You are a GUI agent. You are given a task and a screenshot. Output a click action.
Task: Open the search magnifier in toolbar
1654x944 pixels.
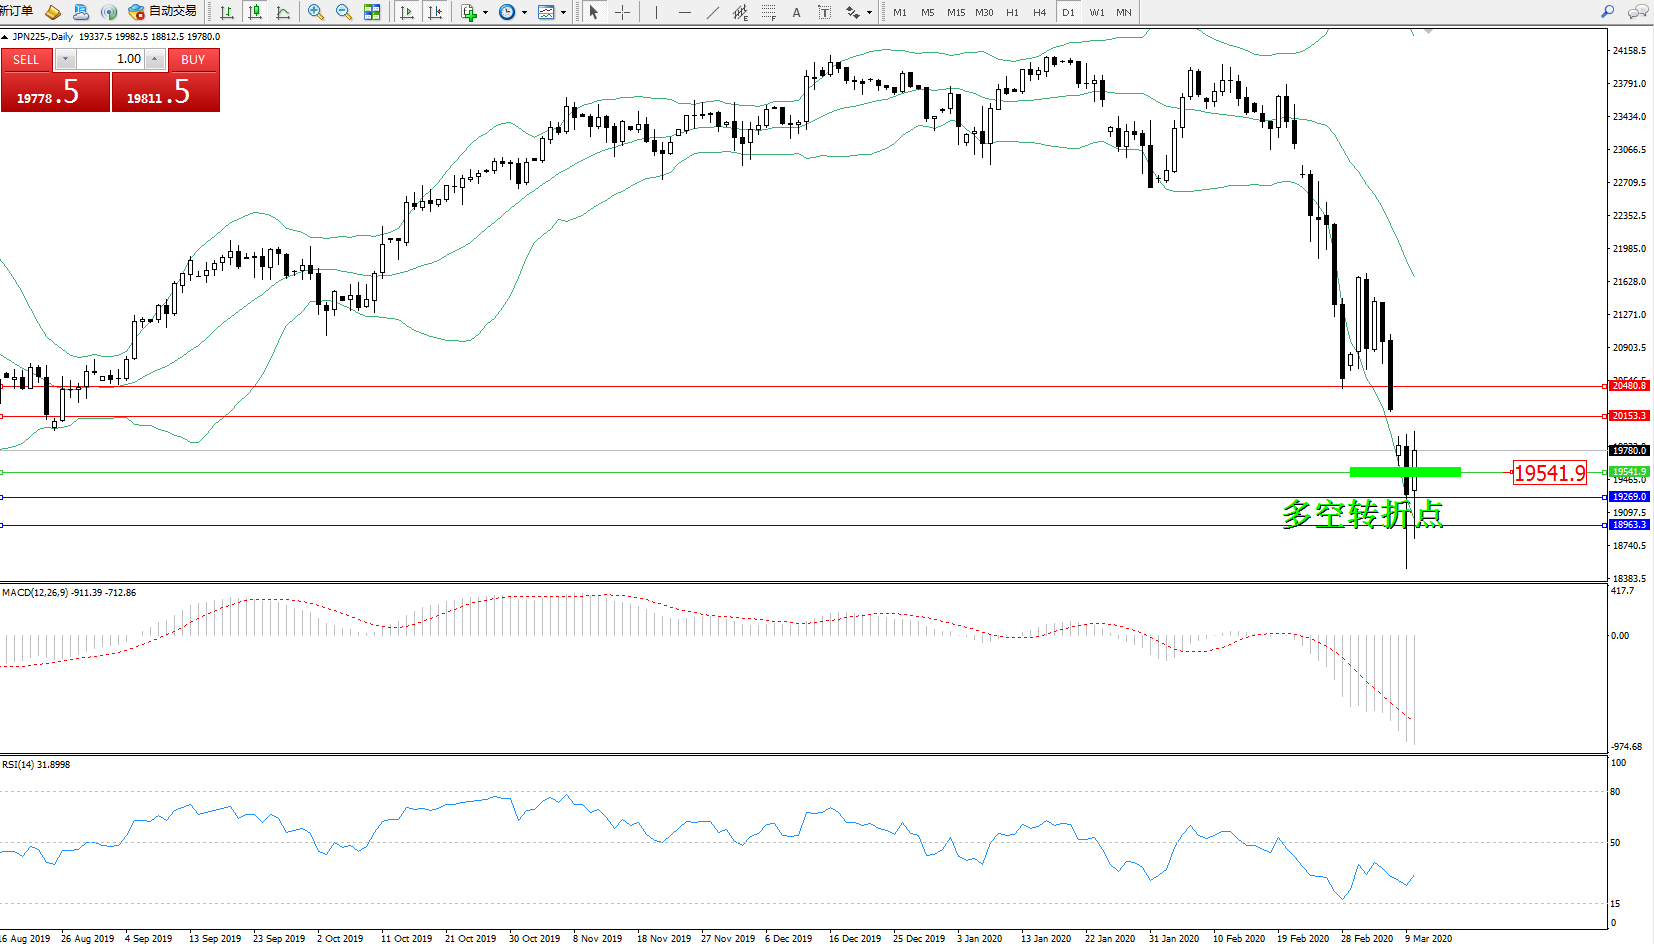coord(1607,12)
